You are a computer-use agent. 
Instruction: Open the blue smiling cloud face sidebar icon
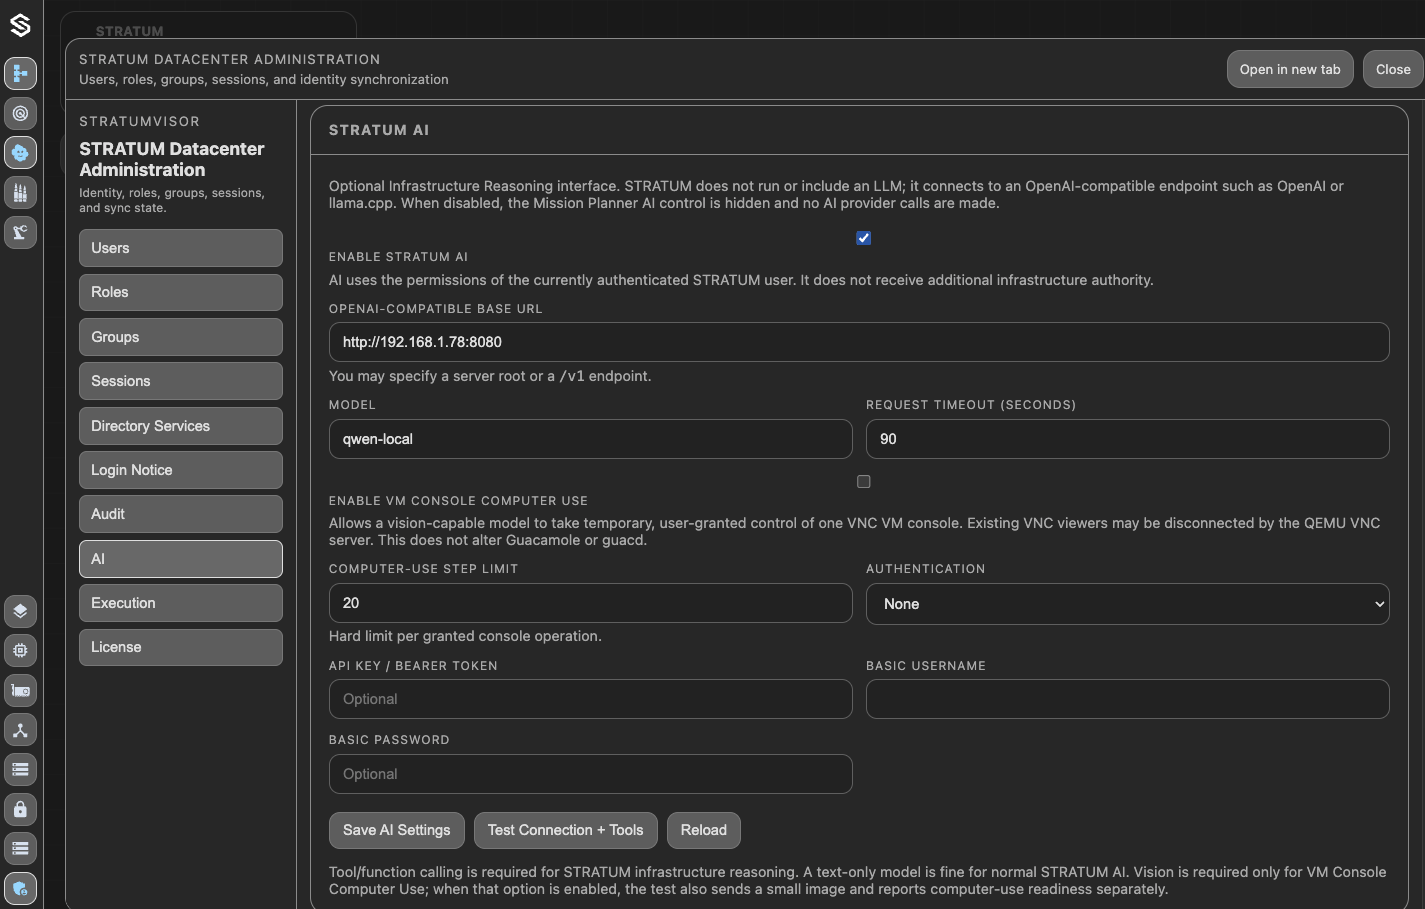[x=20, y=152]
